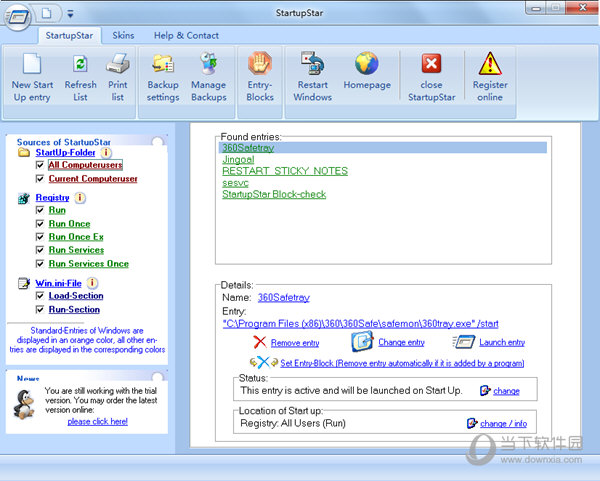Select sesvc entry
600x481 pixels.
click(235, 183)
